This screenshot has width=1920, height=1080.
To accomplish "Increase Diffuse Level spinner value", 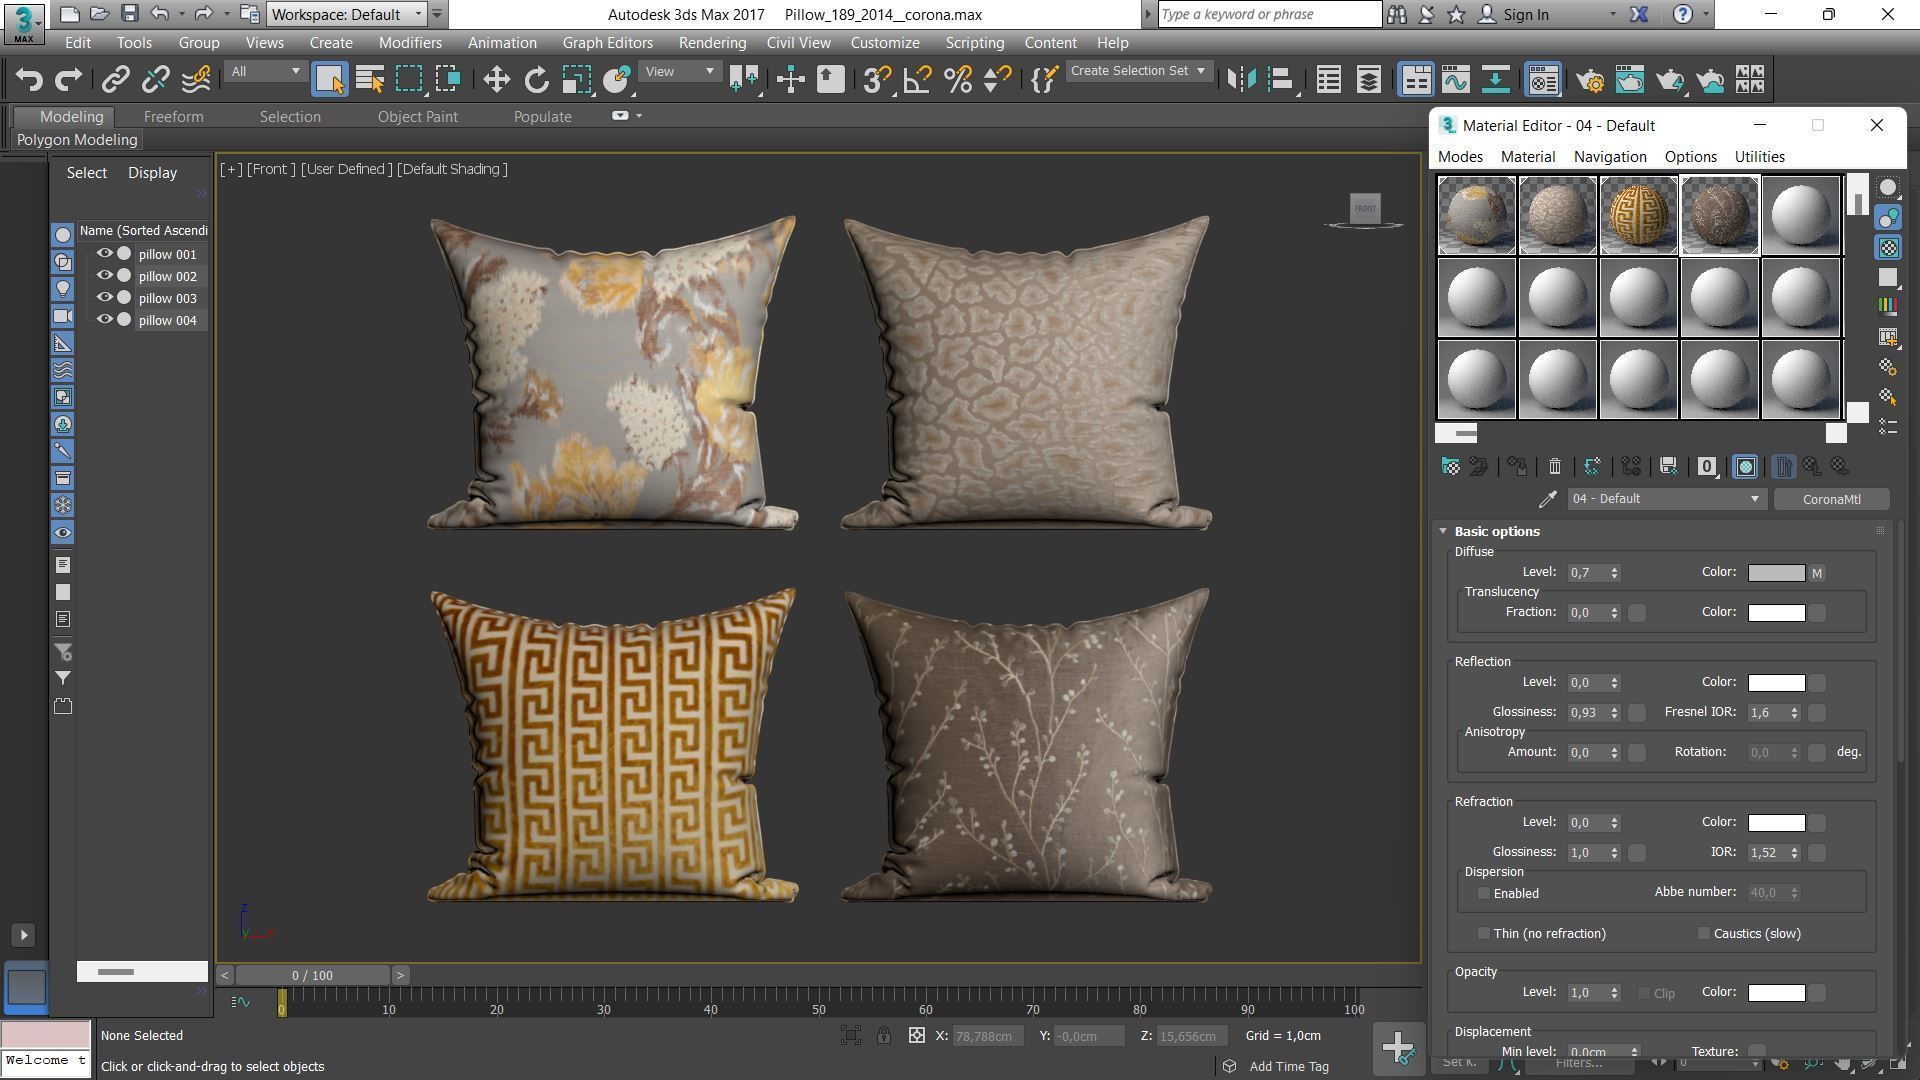I will [1614, 569].
